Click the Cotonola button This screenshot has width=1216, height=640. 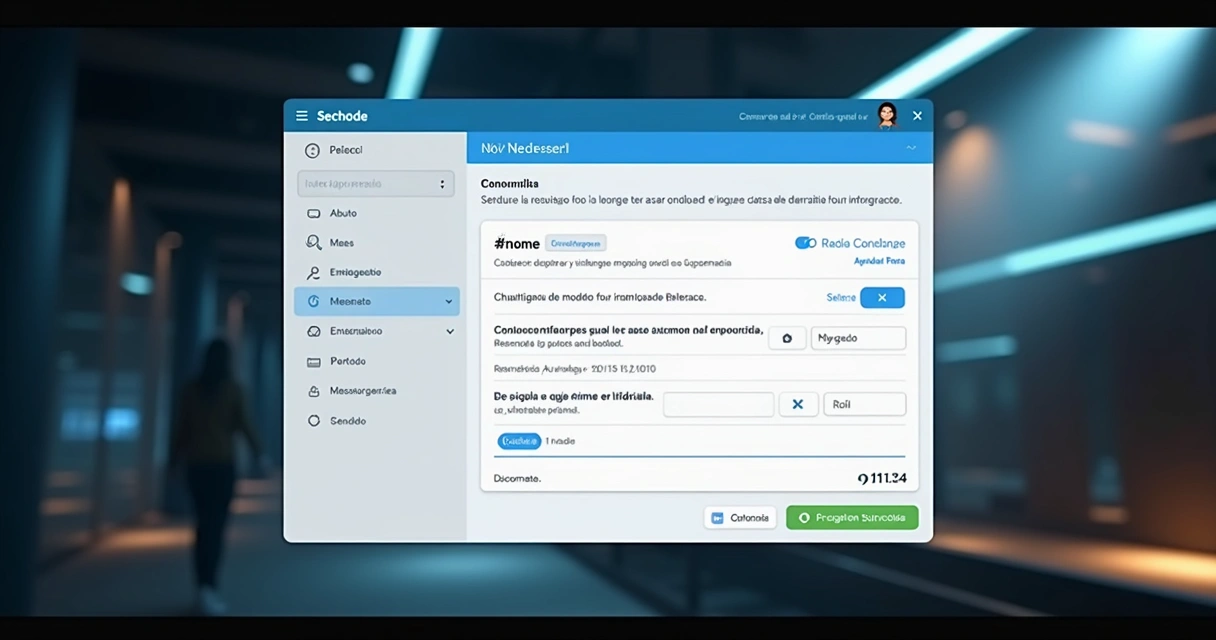pos(740,518)
